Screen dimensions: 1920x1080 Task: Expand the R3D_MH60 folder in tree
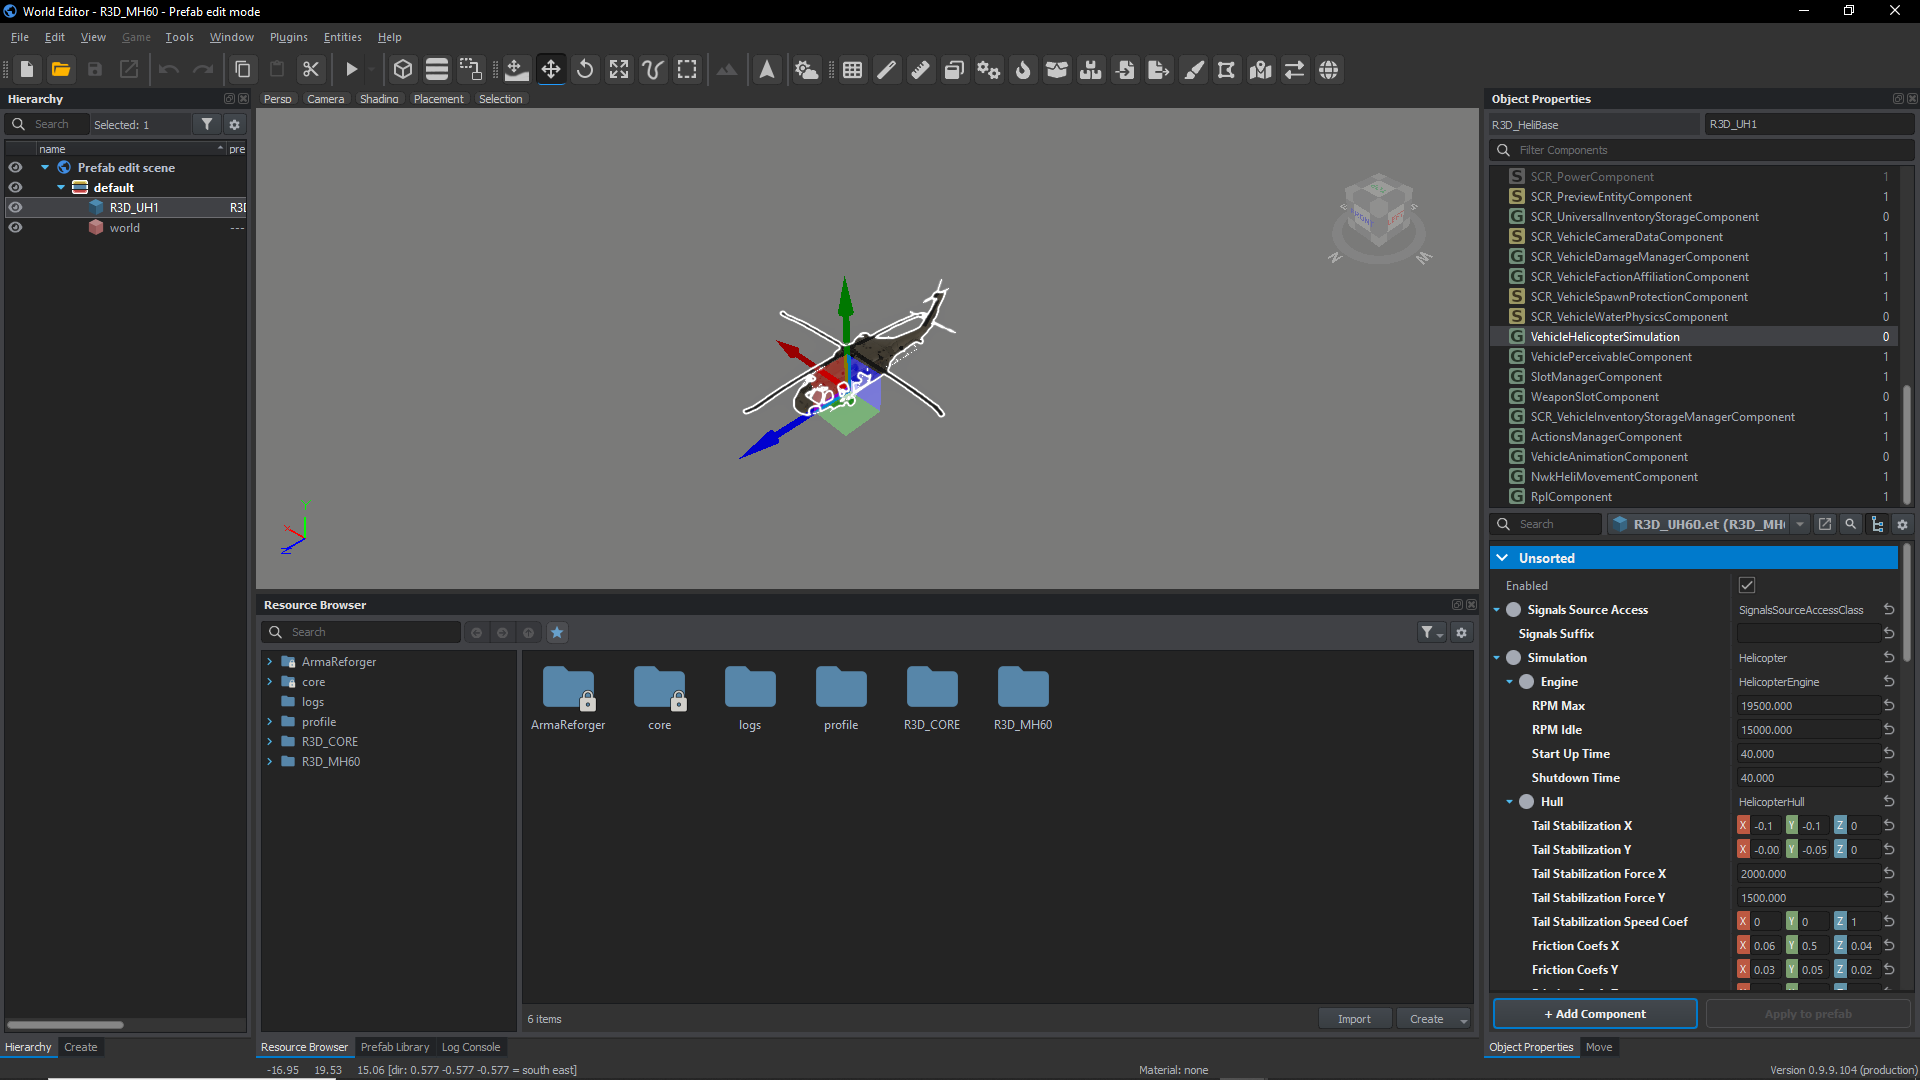tap(270, 762)
